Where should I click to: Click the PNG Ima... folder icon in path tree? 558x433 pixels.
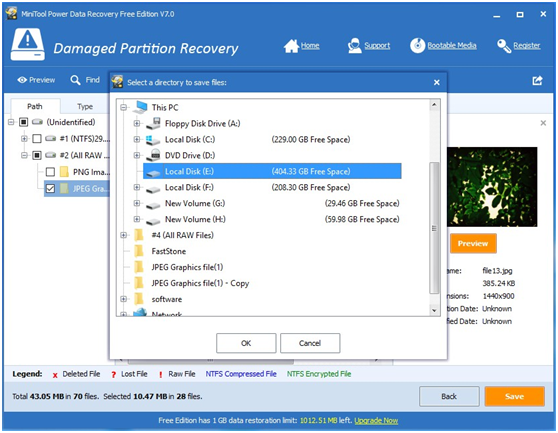tap(64, 172)
